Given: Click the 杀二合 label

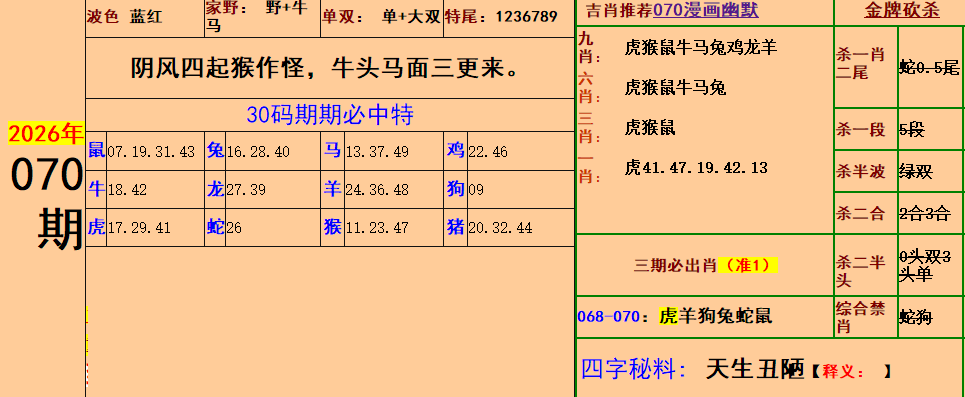Looking at the screenshot, I should click(860, 213).
